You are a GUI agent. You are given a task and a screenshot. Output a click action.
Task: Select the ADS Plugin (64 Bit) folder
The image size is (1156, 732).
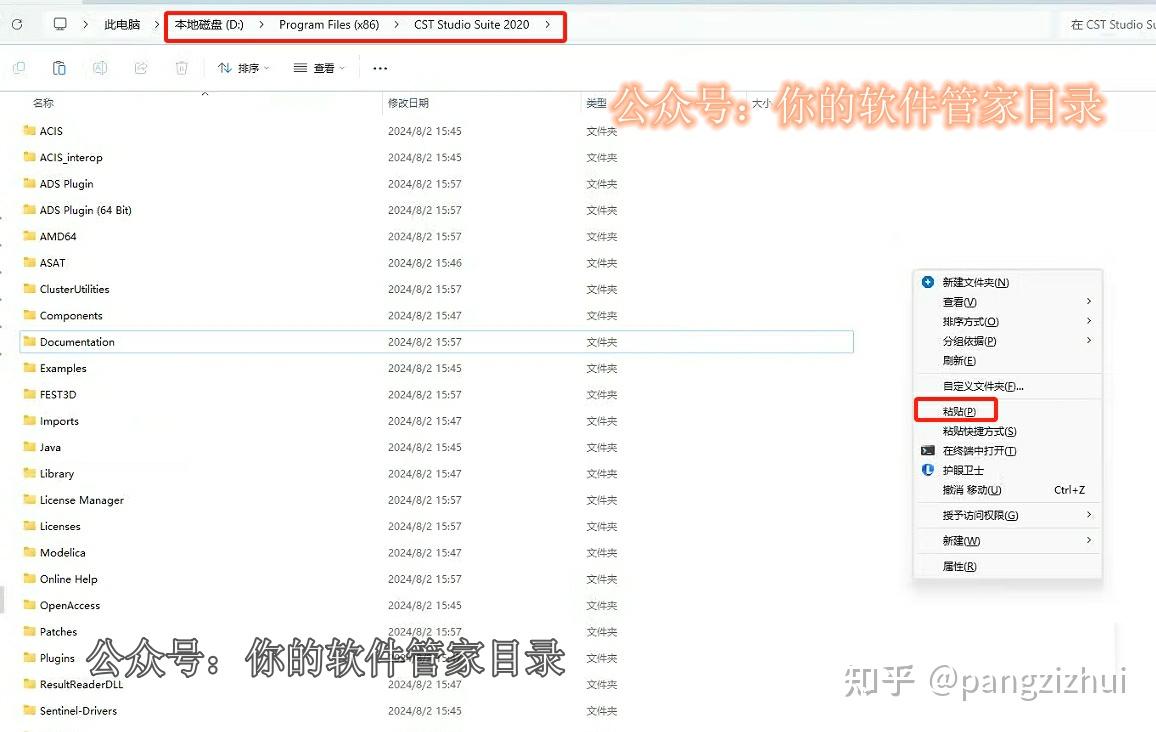tap(86, 209)
